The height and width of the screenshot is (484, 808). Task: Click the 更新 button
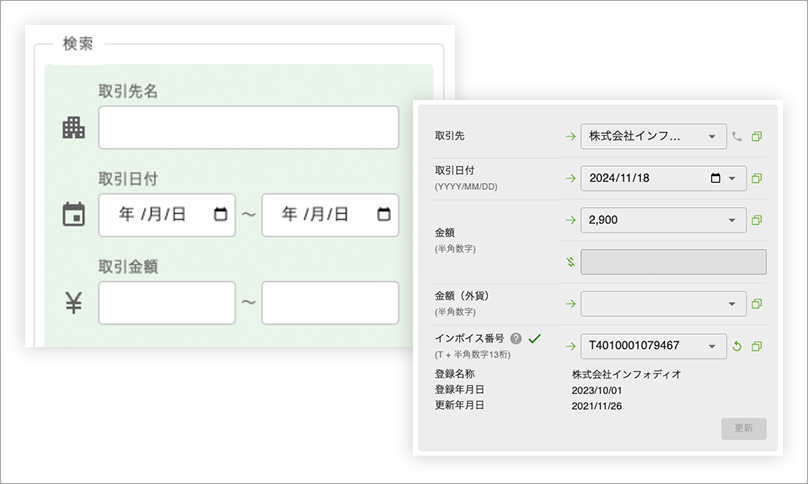(744, 428)
